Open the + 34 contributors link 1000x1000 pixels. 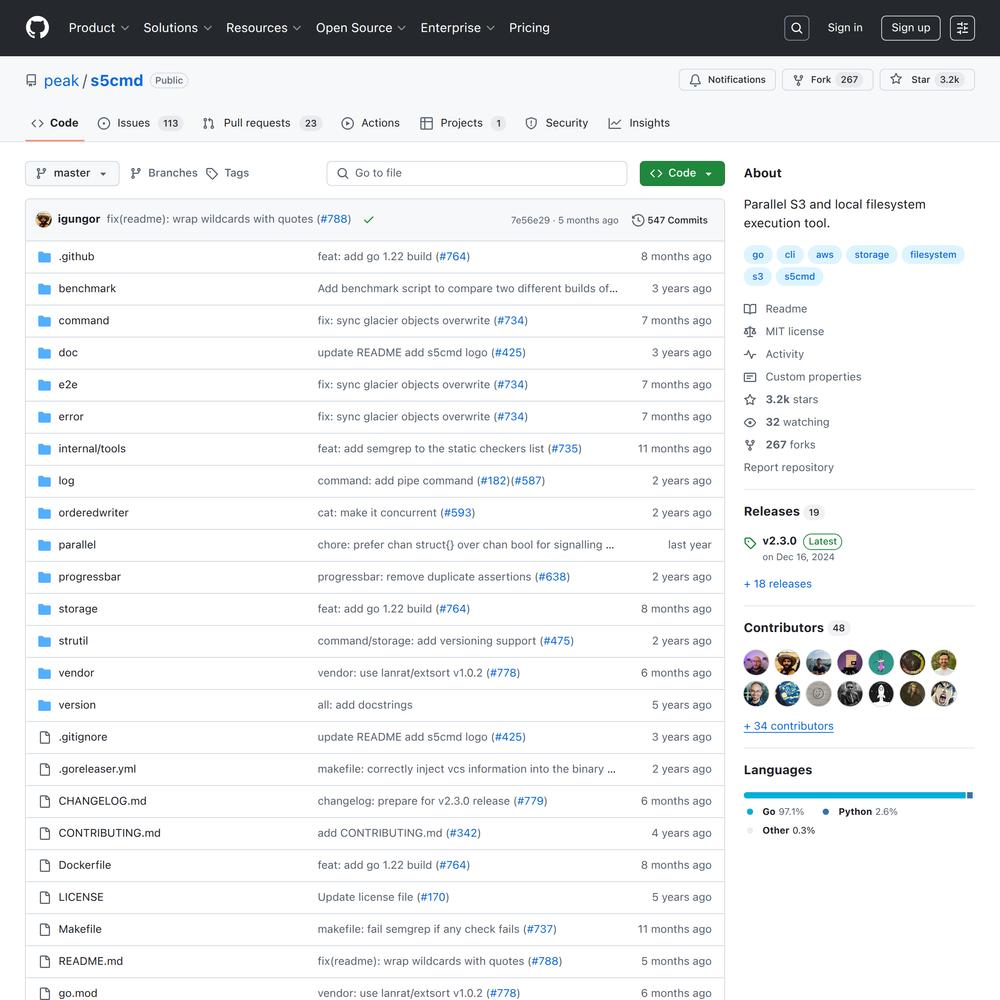(788, 726)
